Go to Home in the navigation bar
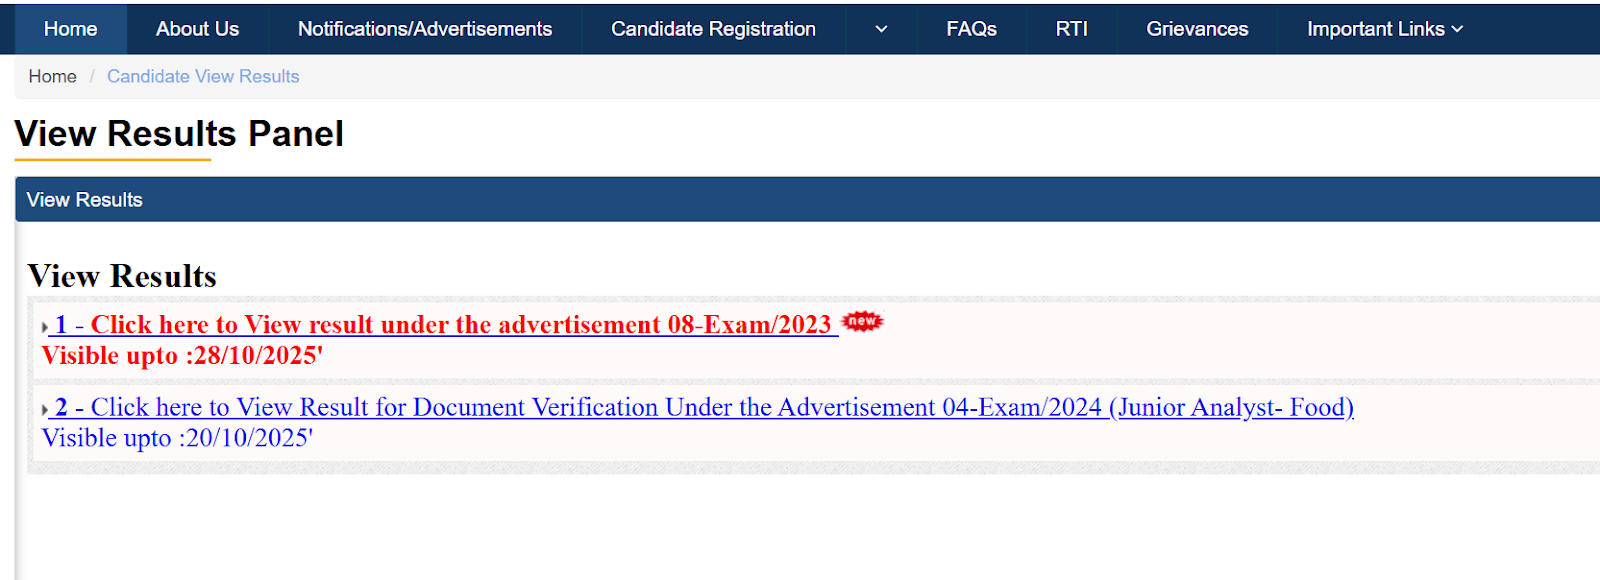The image size is (1600, 580). coord(70,29)
